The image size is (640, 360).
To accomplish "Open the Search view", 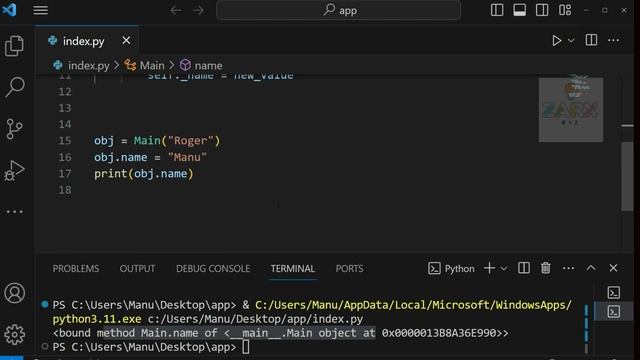I will [x=15, y=87].
